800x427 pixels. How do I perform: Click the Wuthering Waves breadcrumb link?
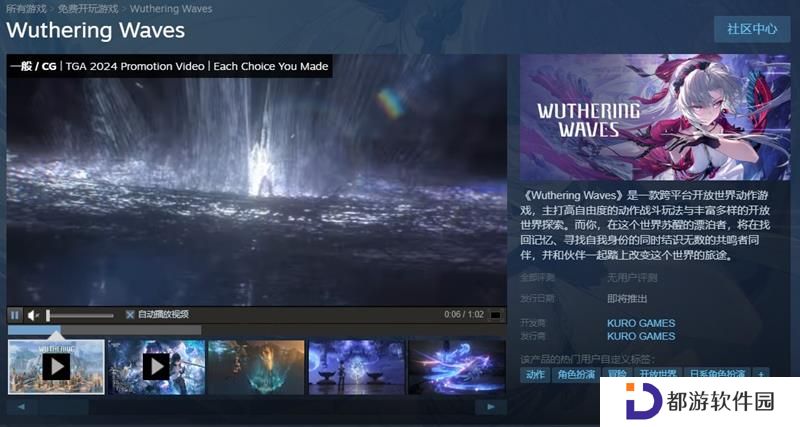point(171,9)
